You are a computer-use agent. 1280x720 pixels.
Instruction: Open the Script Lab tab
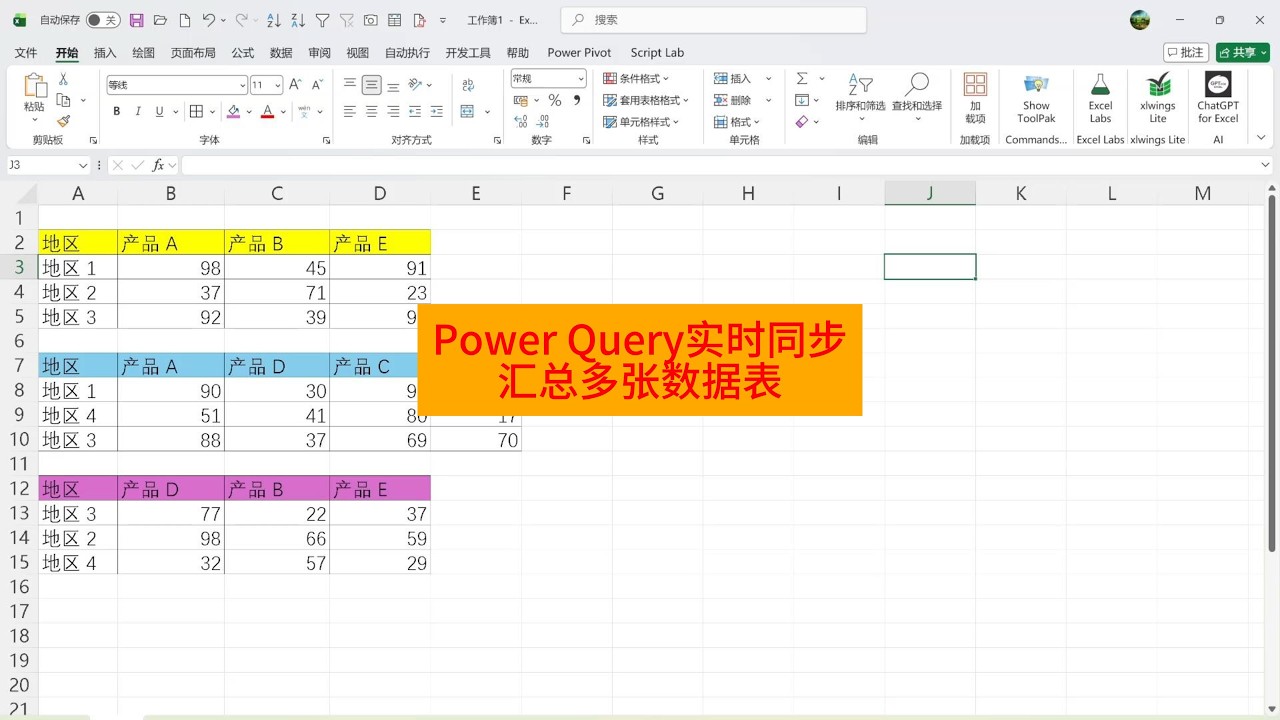point(657,53)
